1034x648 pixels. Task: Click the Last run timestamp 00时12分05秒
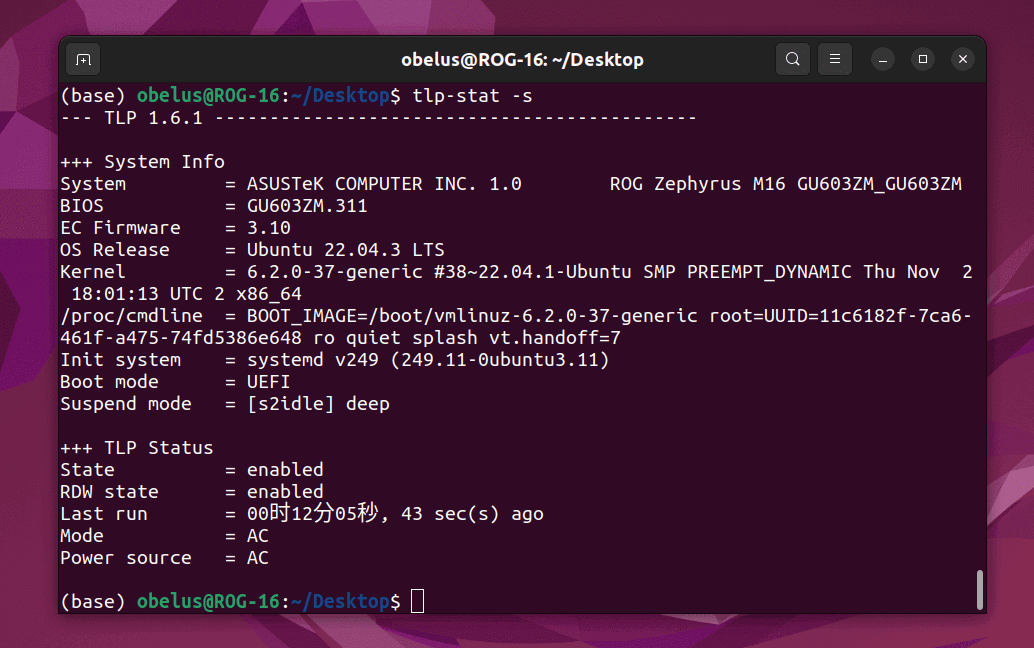tap(313, 514)
